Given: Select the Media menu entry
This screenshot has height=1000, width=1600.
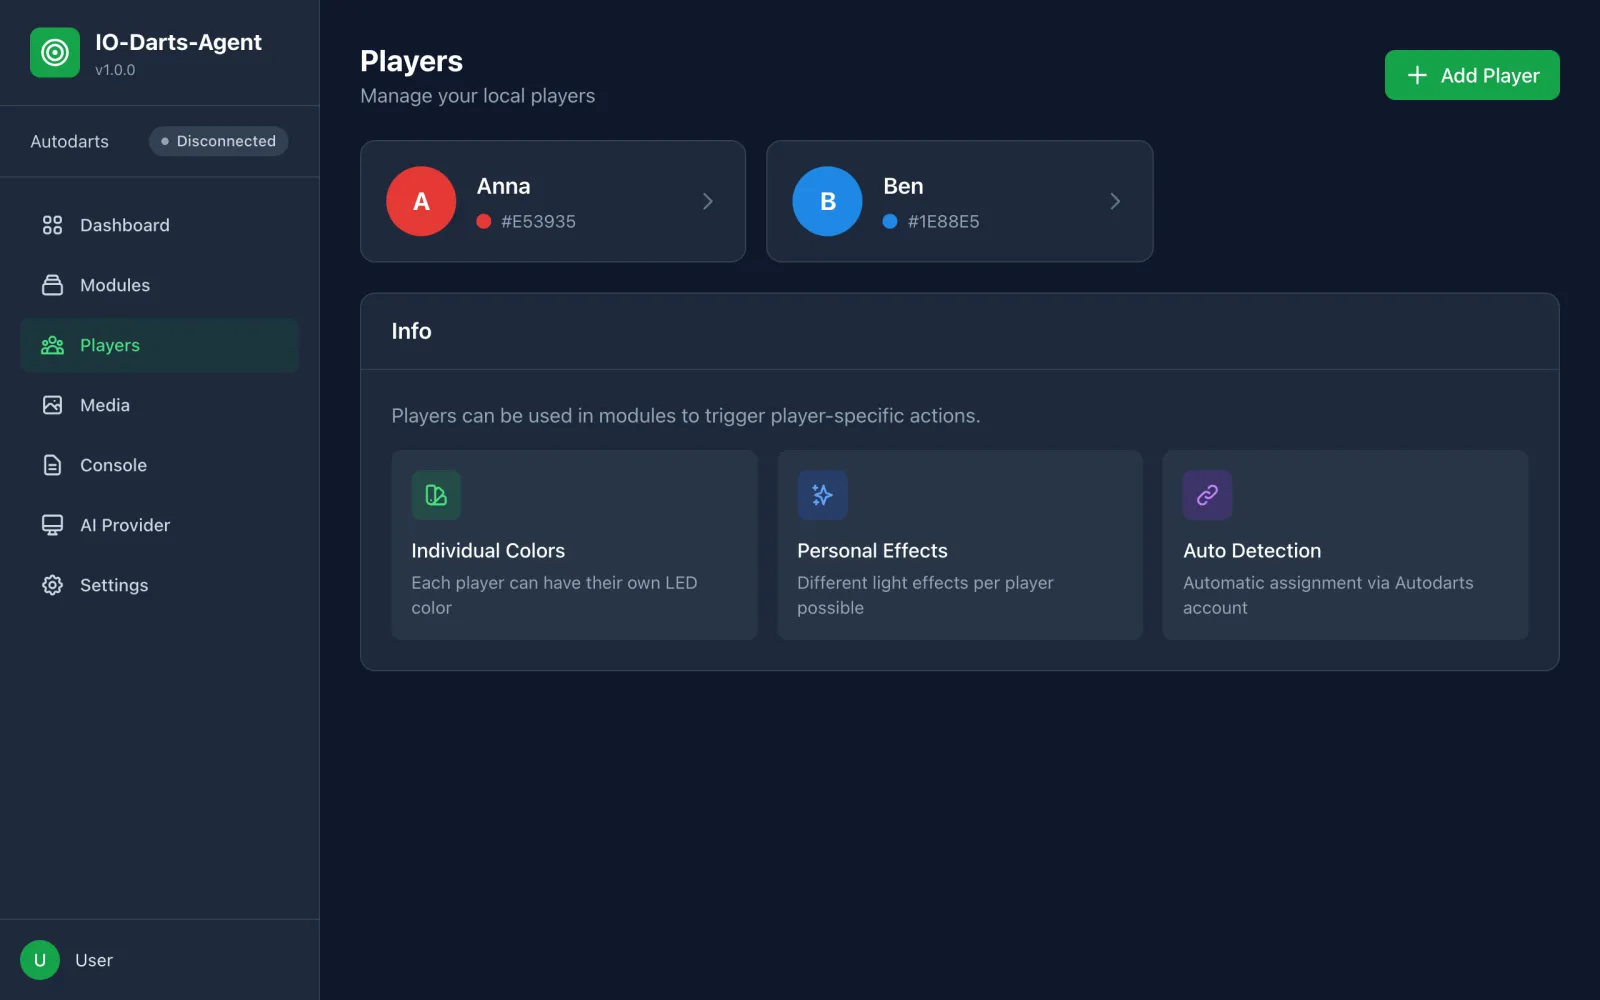Looking at the screenshot, I should [x=105, y=405].
